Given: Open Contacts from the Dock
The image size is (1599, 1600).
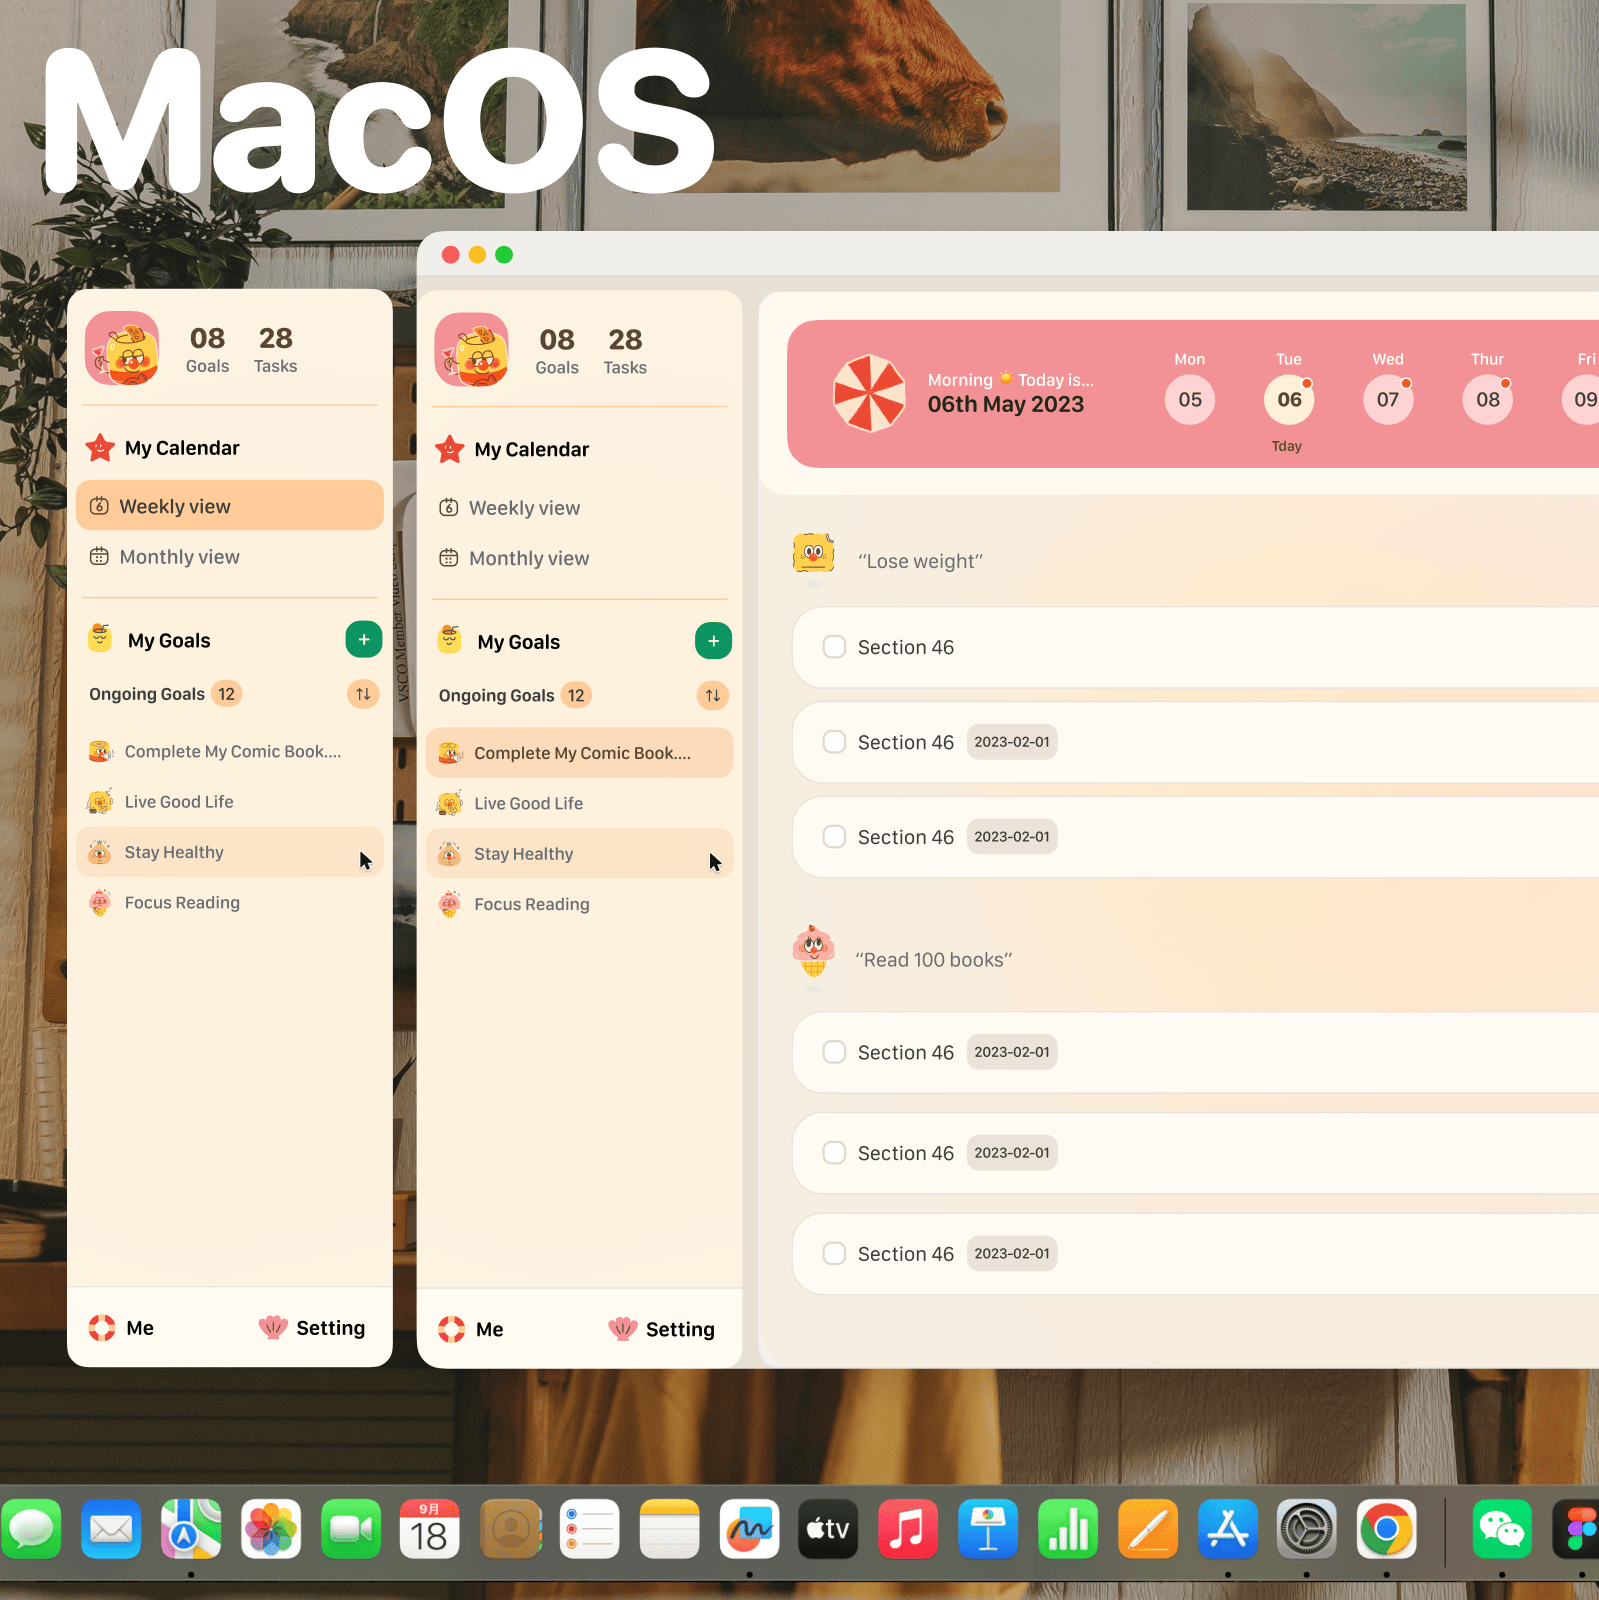Looking at the screenshot, I should 510,1529.
